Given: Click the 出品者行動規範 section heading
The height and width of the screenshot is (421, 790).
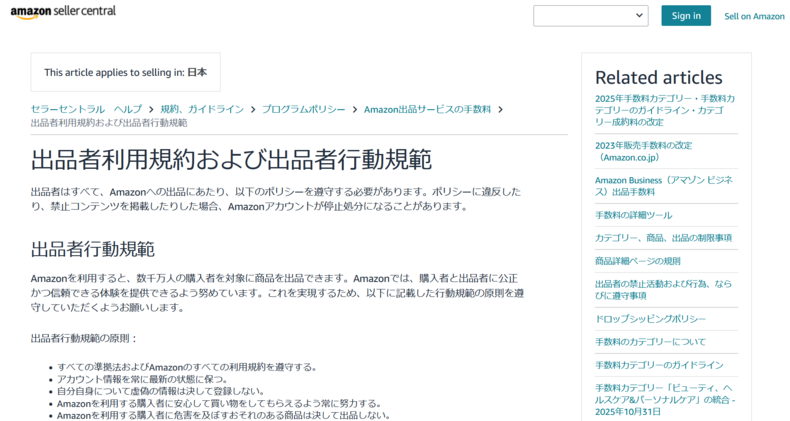Looking at the screenshot, I should 93,249.
